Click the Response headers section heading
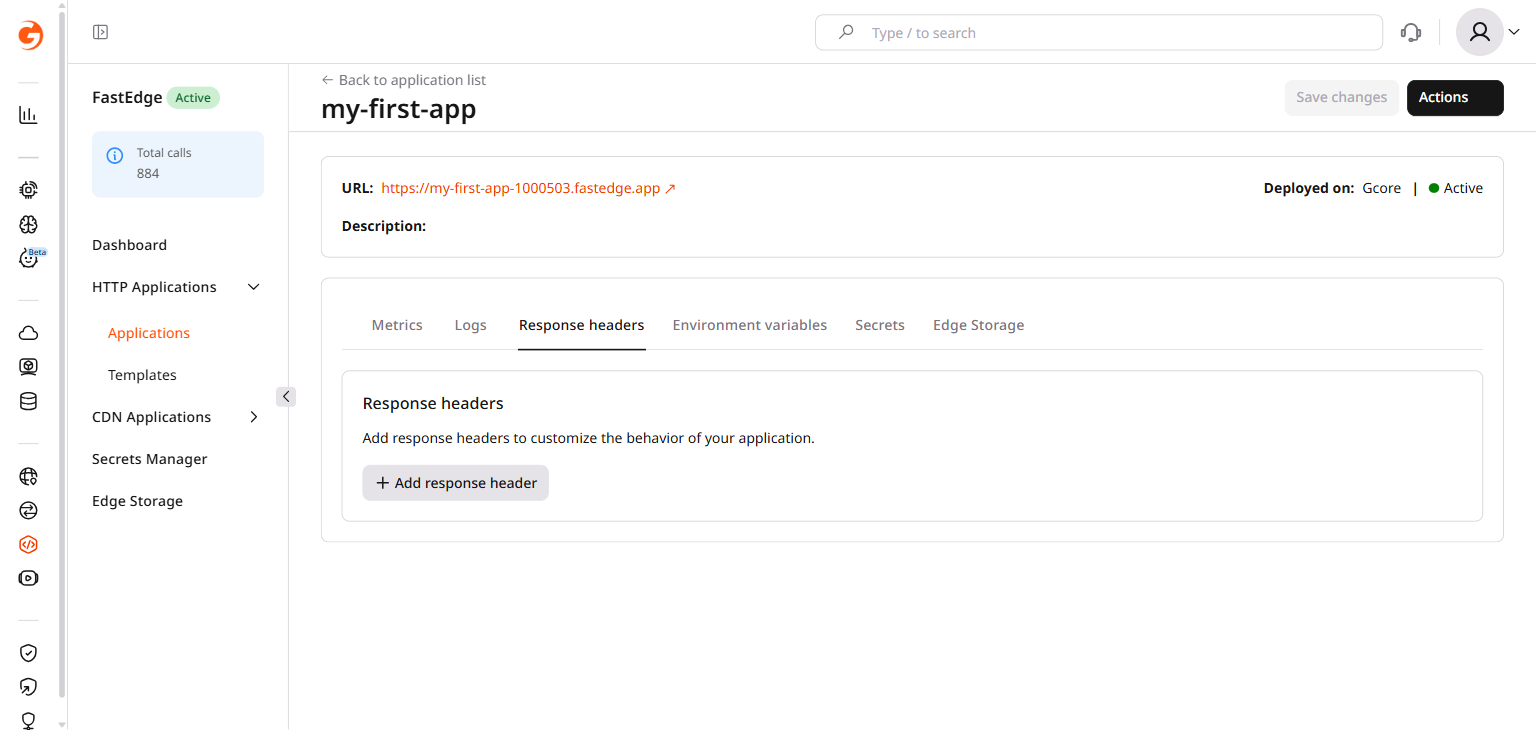 point(433,404)
